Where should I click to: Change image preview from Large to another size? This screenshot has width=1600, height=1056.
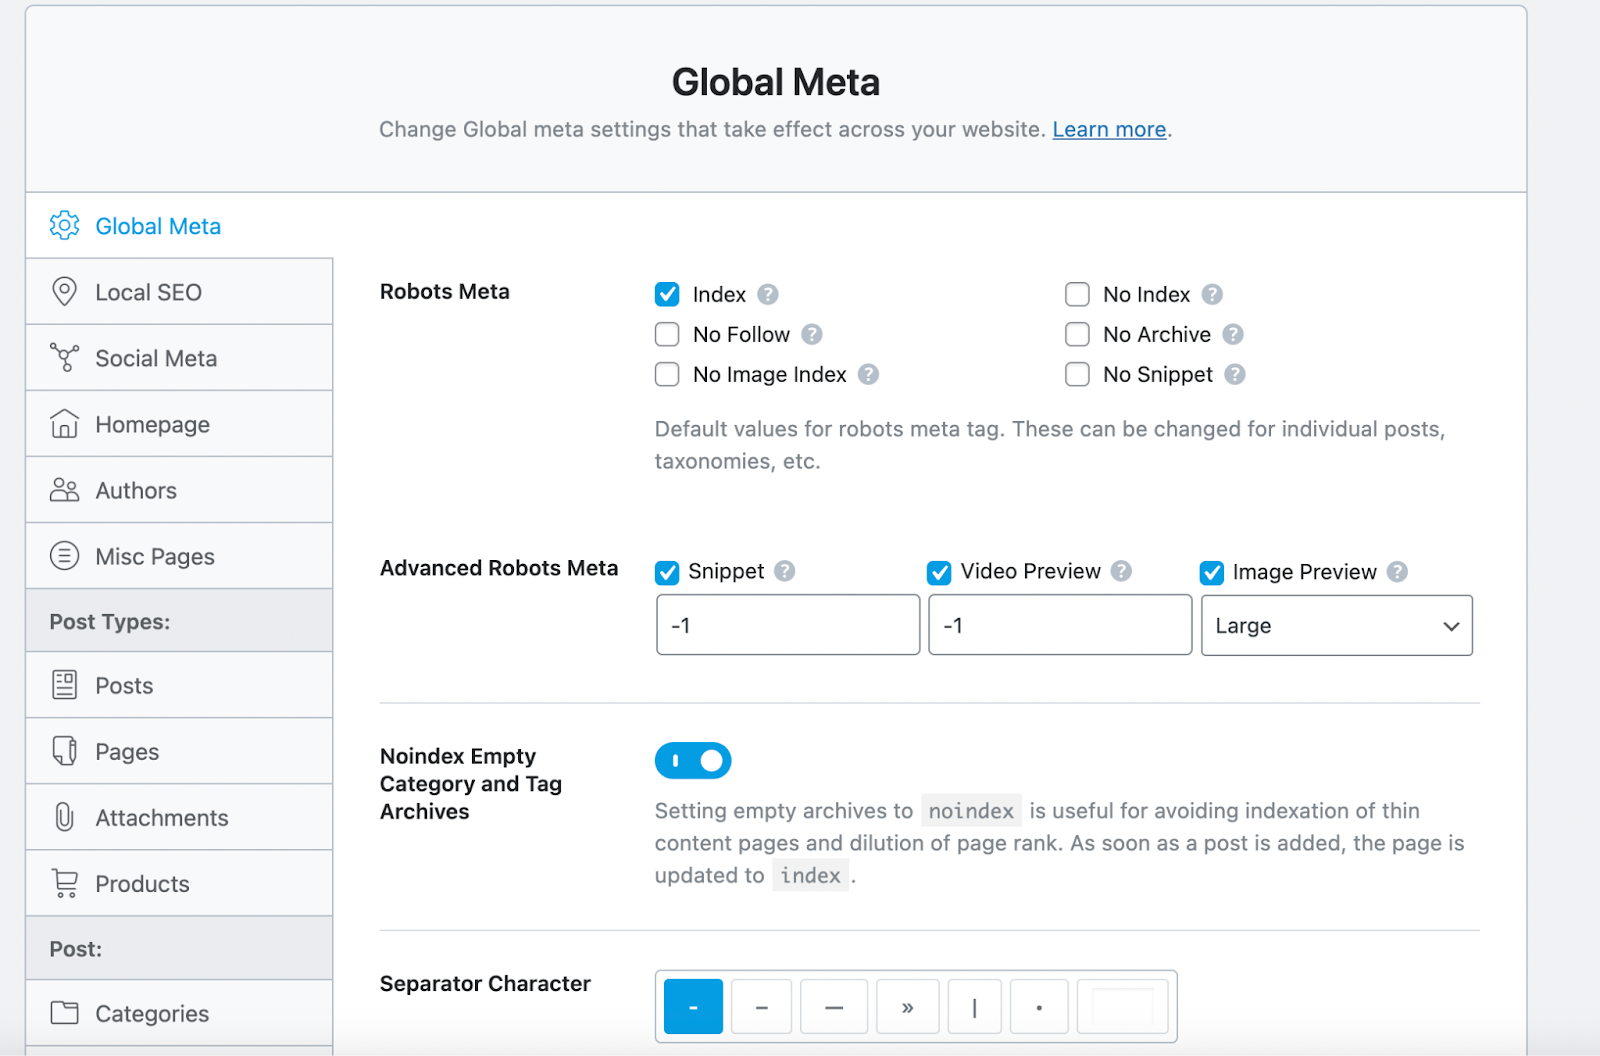click(x=1336, y=625)
